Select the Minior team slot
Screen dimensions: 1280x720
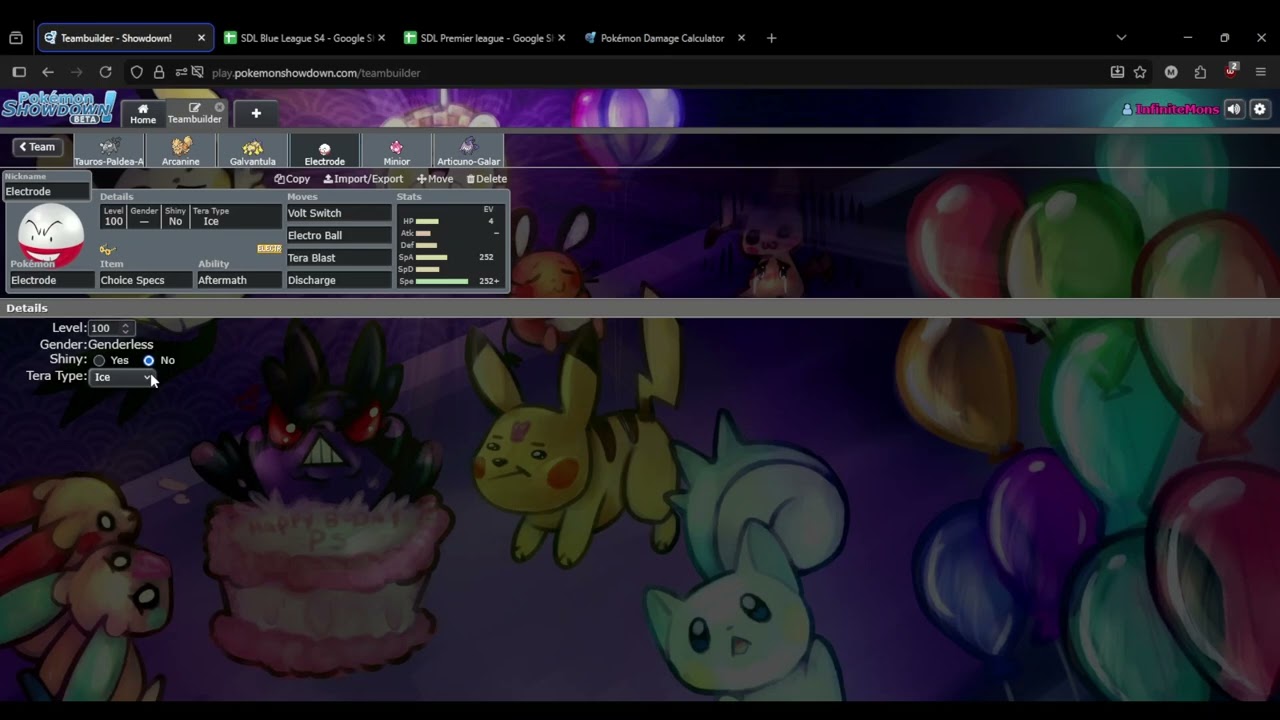tap(397, 151)
